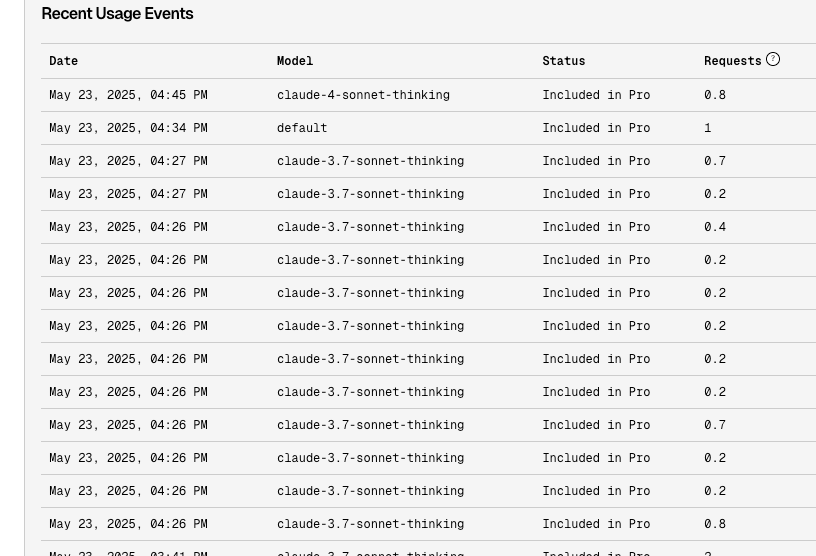Click the first 04:26 PM date entry
This screenshot has width=816, height=556.
click(x=128, y=227)
